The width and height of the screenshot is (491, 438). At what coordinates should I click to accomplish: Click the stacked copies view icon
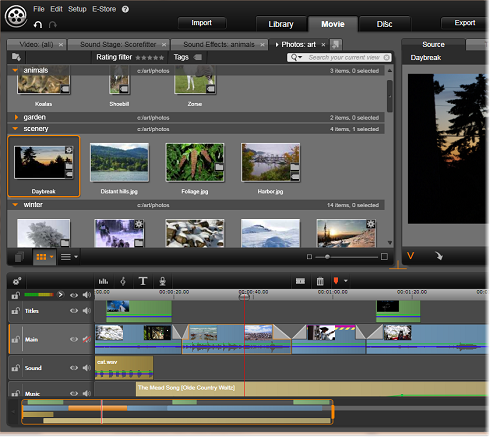click(19, 257)
